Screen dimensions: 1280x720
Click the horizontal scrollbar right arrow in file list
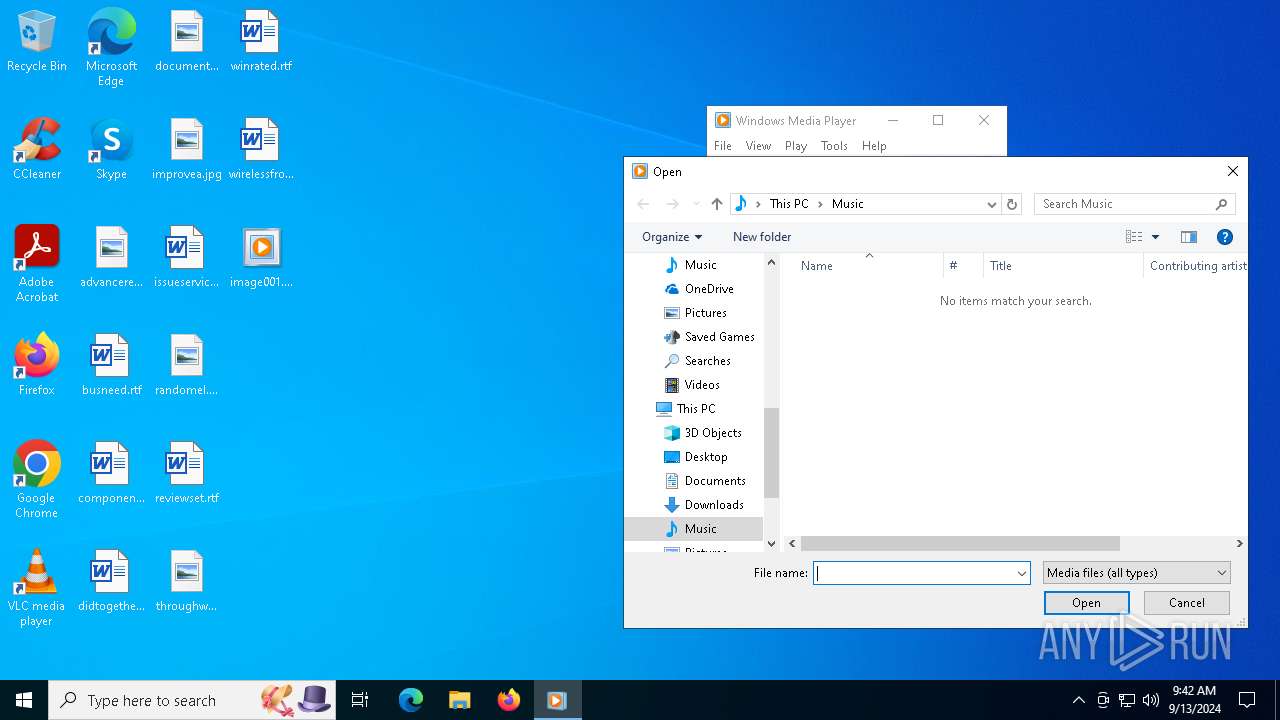click(x=1240, y=544)
